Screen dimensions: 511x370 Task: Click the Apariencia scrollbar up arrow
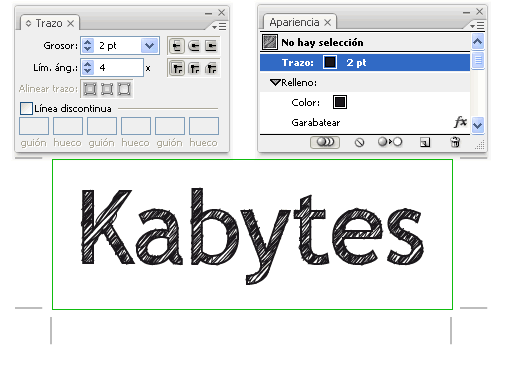(478, 42)
